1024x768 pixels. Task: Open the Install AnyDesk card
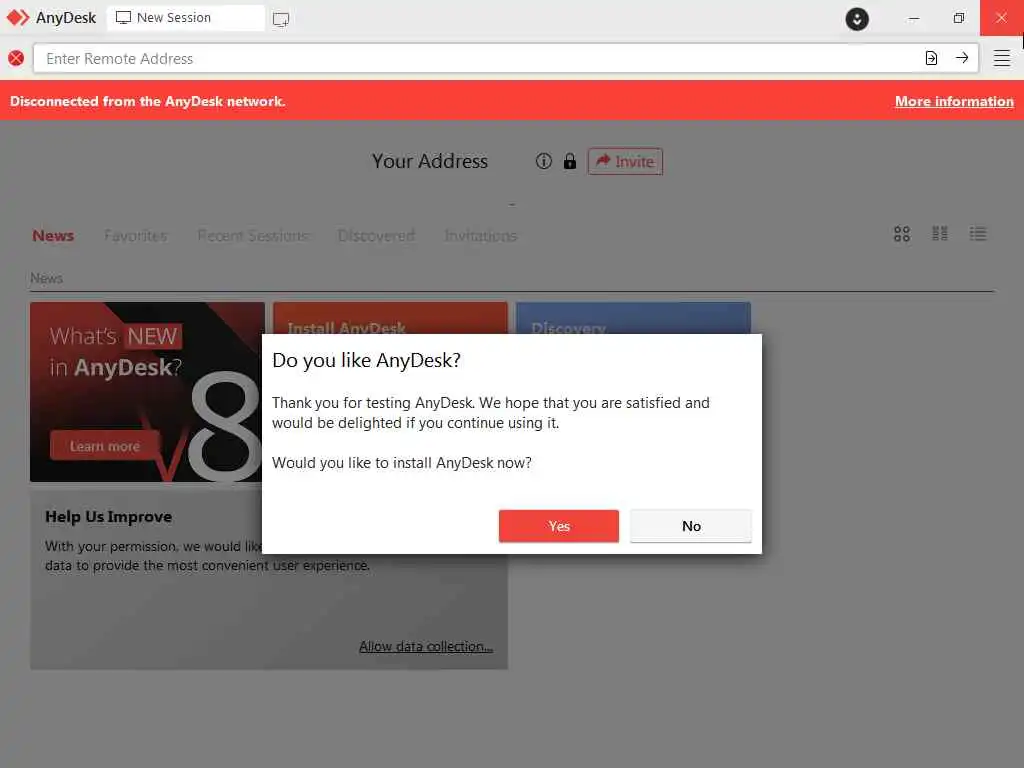[390, 318]
